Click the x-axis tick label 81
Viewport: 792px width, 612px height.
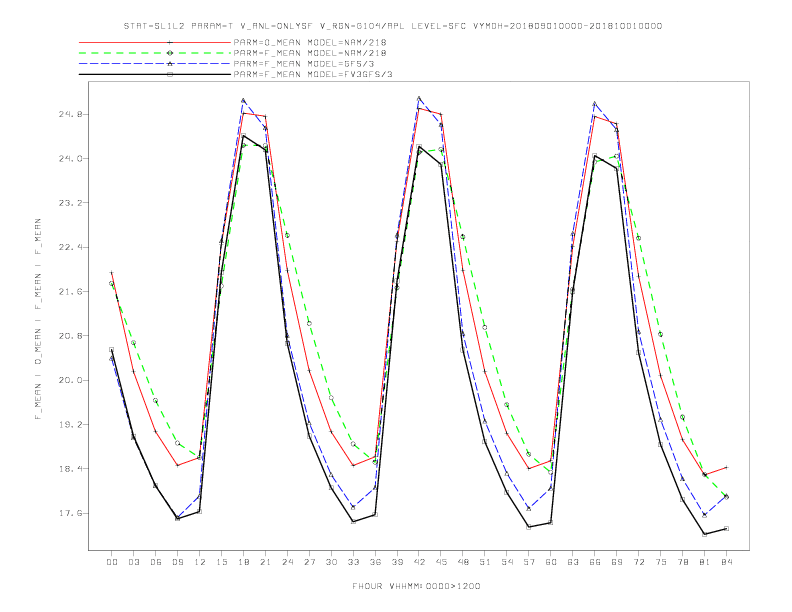[705, 562]
